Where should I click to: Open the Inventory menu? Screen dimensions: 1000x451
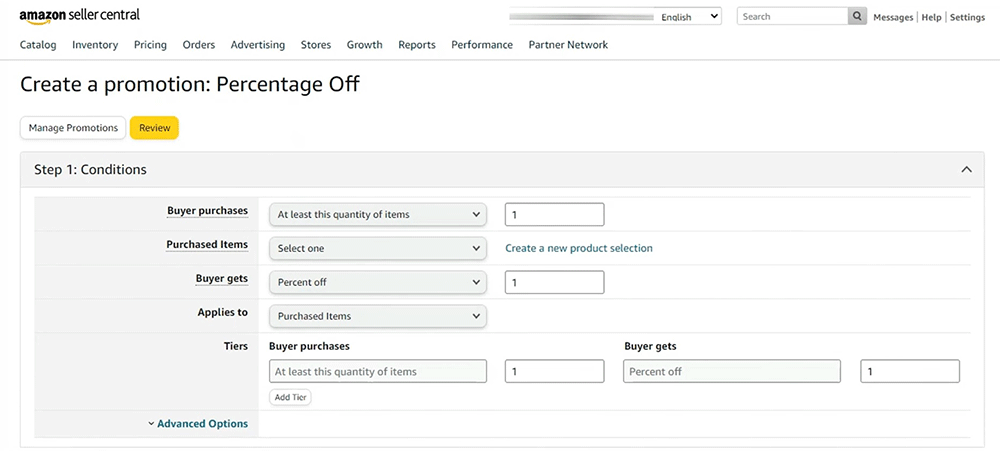pyautogui.click(x=95, y=45)
